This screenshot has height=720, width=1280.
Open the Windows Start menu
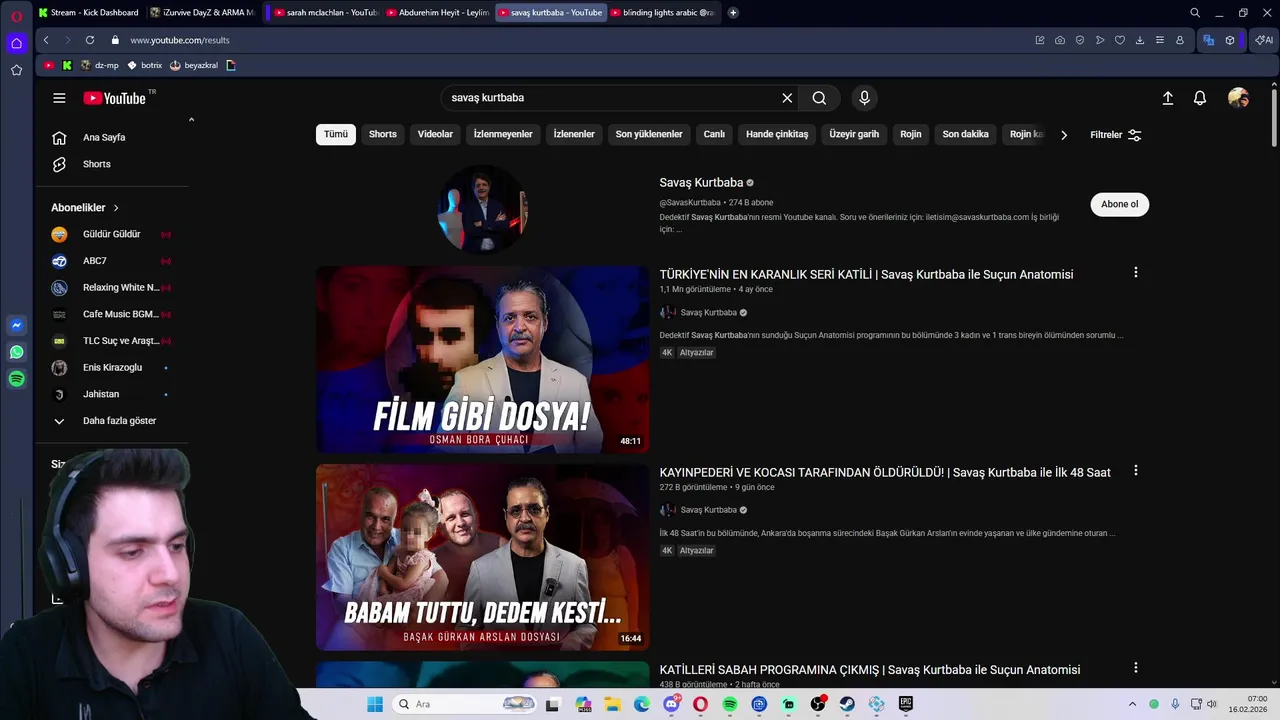click(x=375, y=704)
